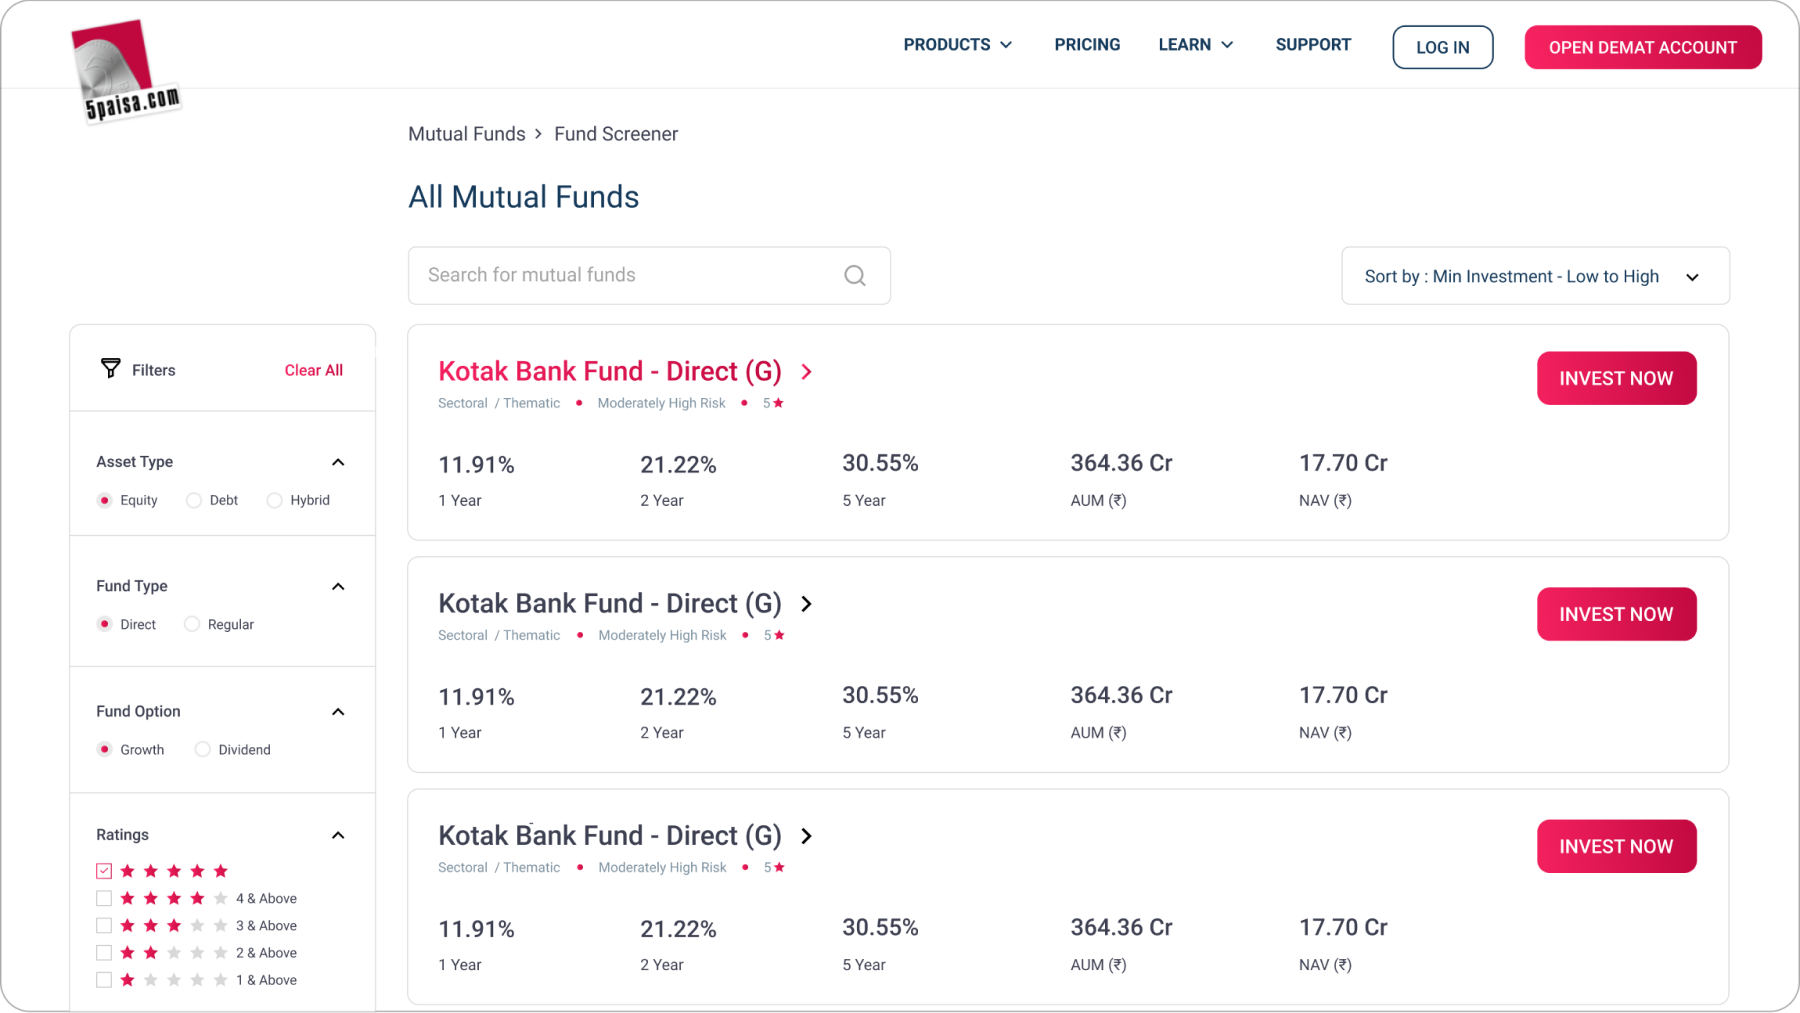
Task: Check the 3 & Above rating checkbox
Action: click(104, 925)
